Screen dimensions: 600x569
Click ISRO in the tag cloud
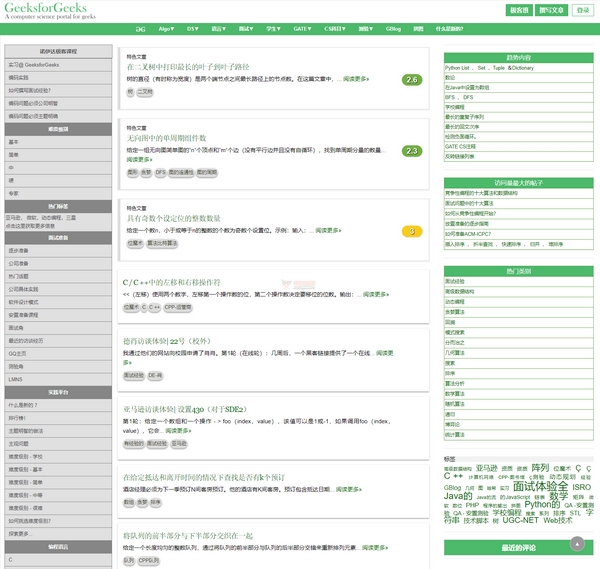(x=582, y=487)
